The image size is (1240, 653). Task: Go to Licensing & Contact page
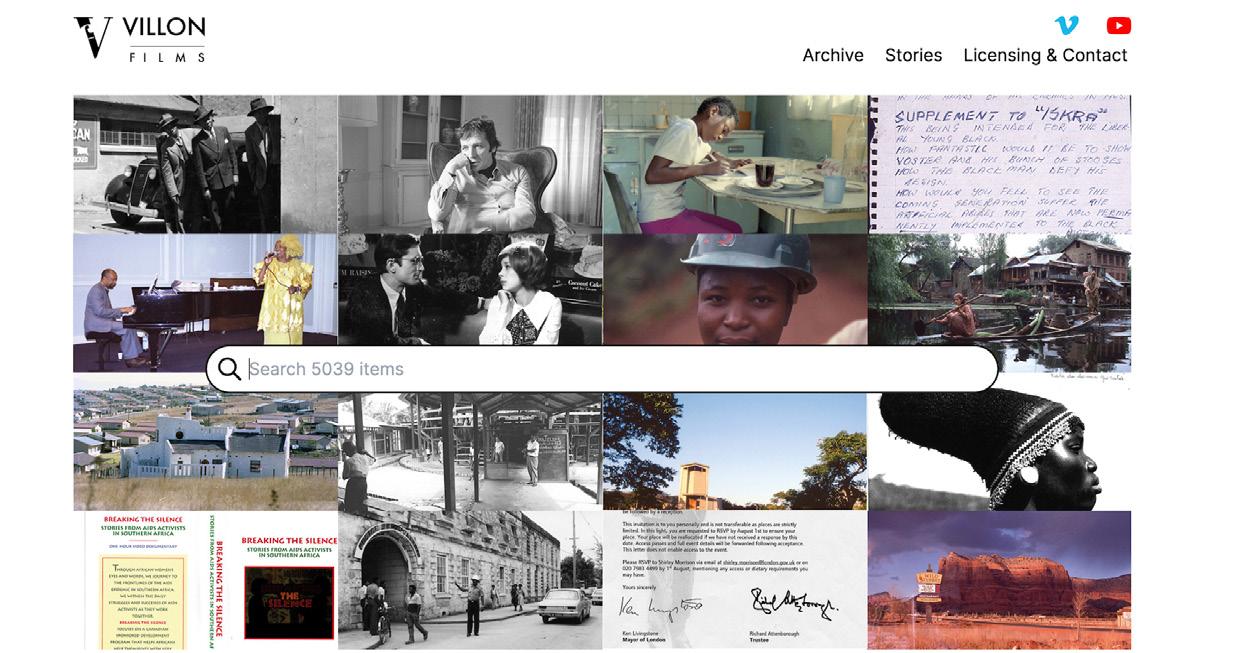(1045, 55)
